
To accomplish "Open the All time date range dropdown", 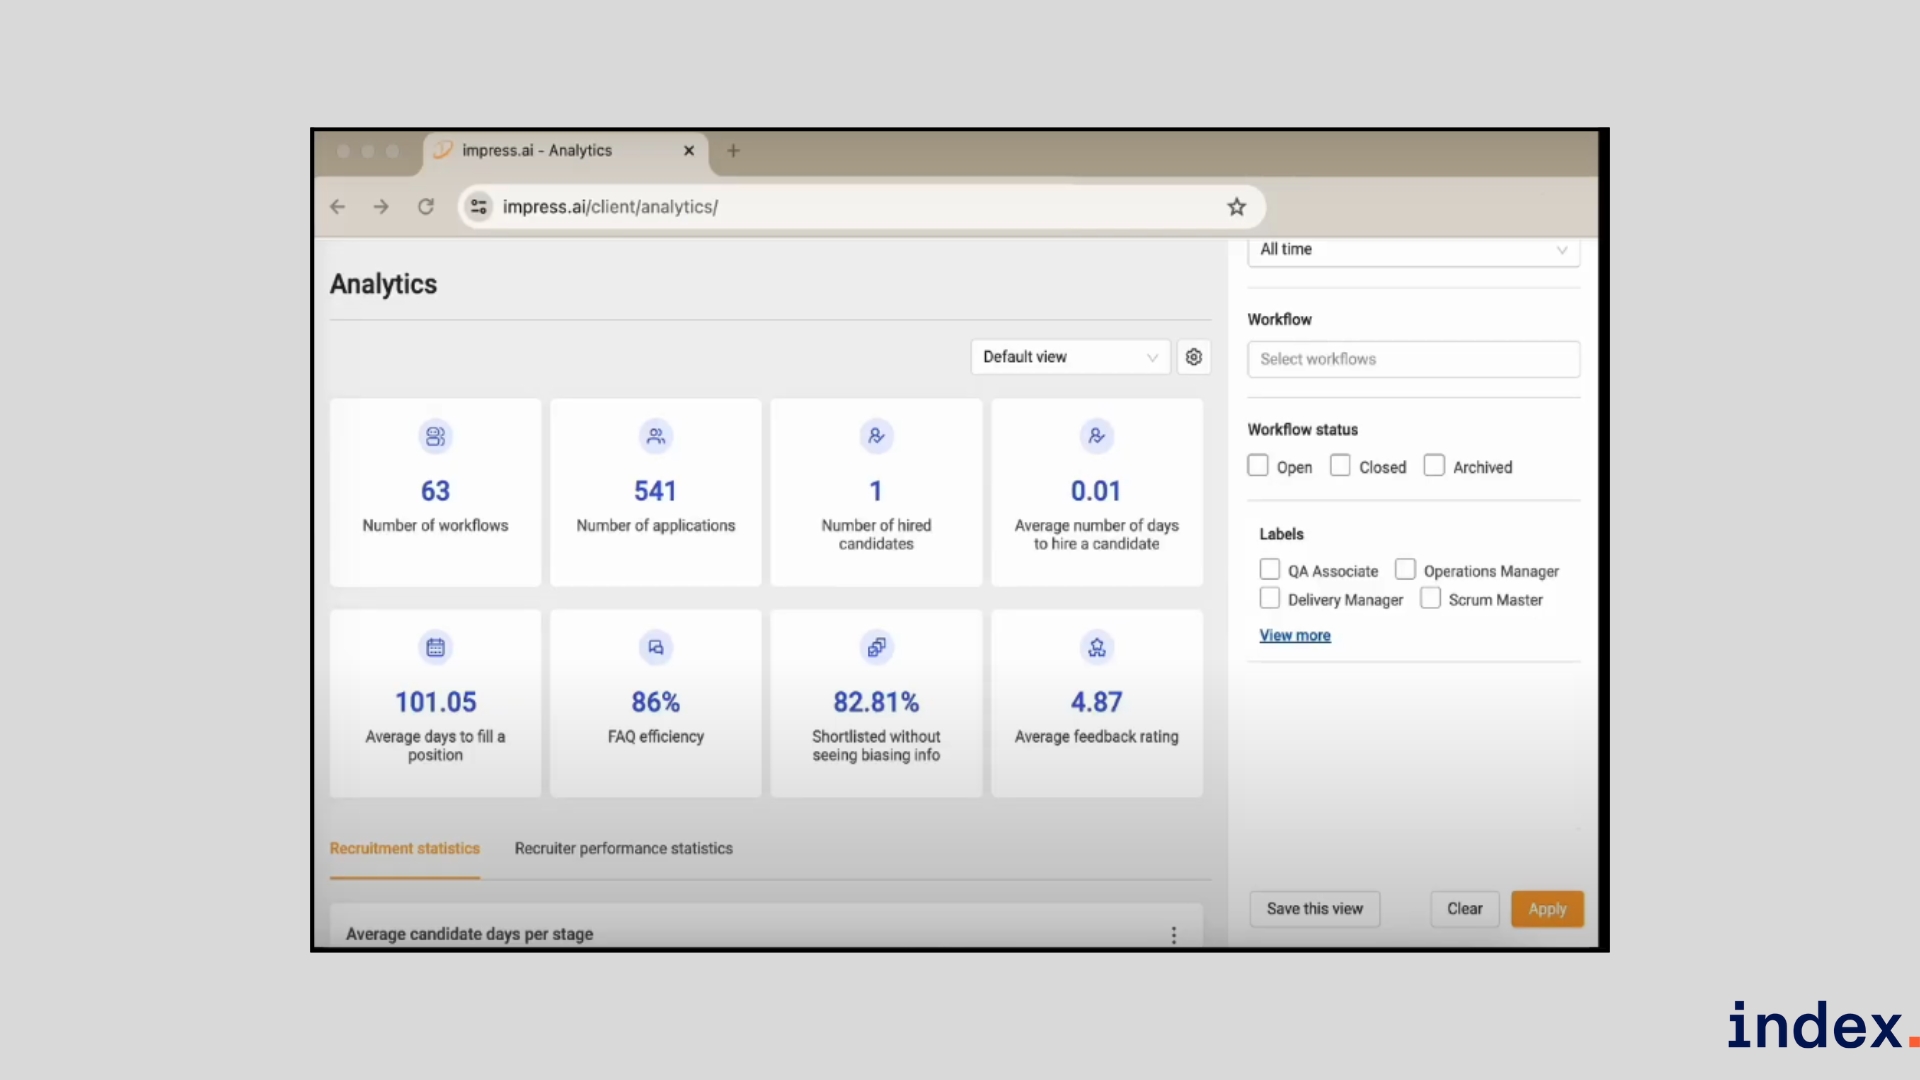I will 1412,250.
